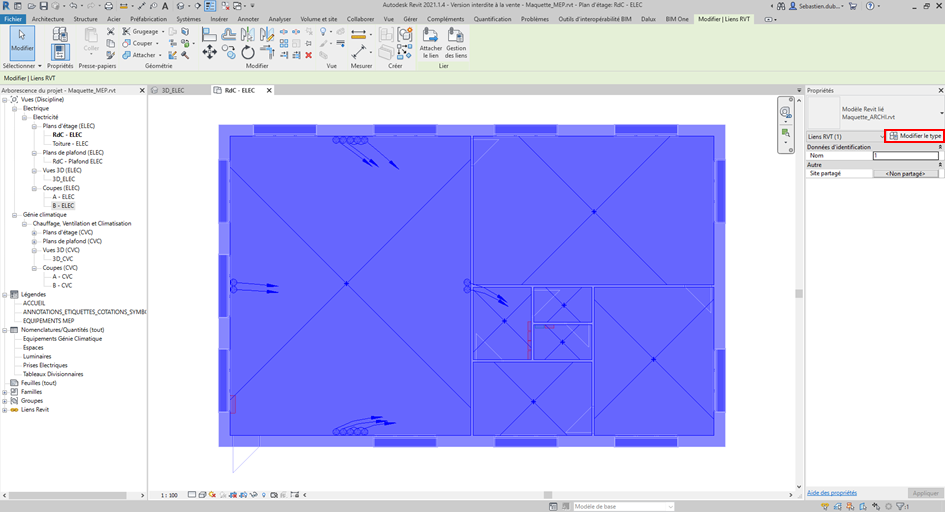The image size is (945, 512).
Task: Switch to the 3D_ELEC view tab
Action: point(172,90)
